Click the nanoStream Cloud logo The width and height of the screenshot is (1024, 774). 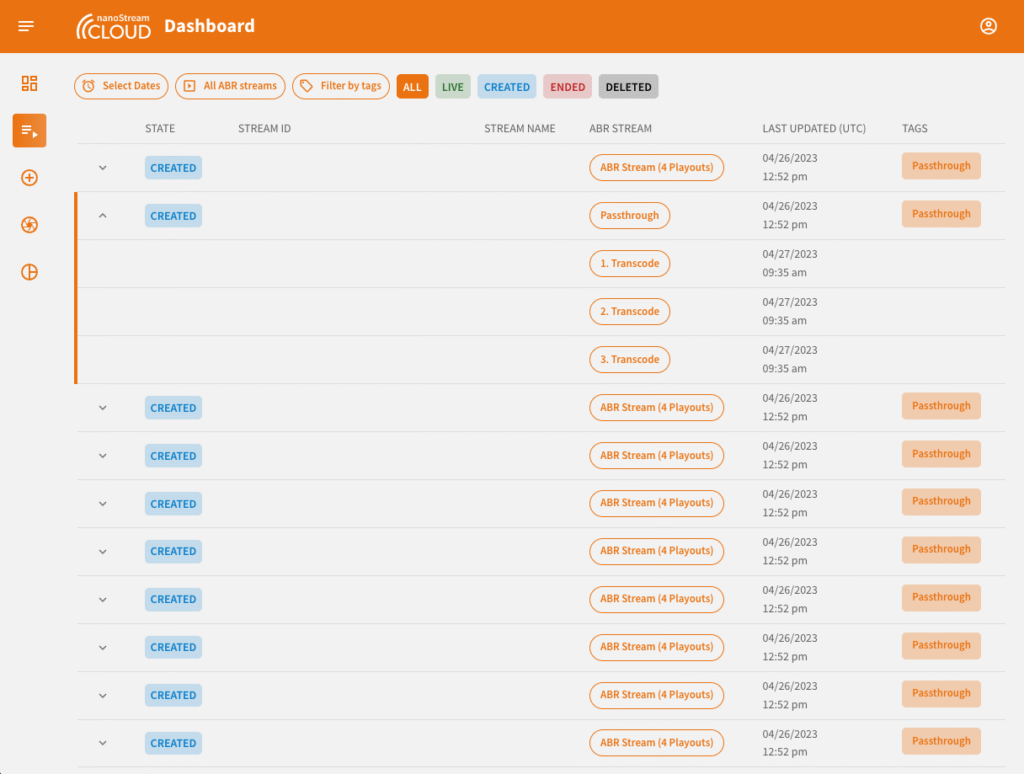tap(114, 26)
